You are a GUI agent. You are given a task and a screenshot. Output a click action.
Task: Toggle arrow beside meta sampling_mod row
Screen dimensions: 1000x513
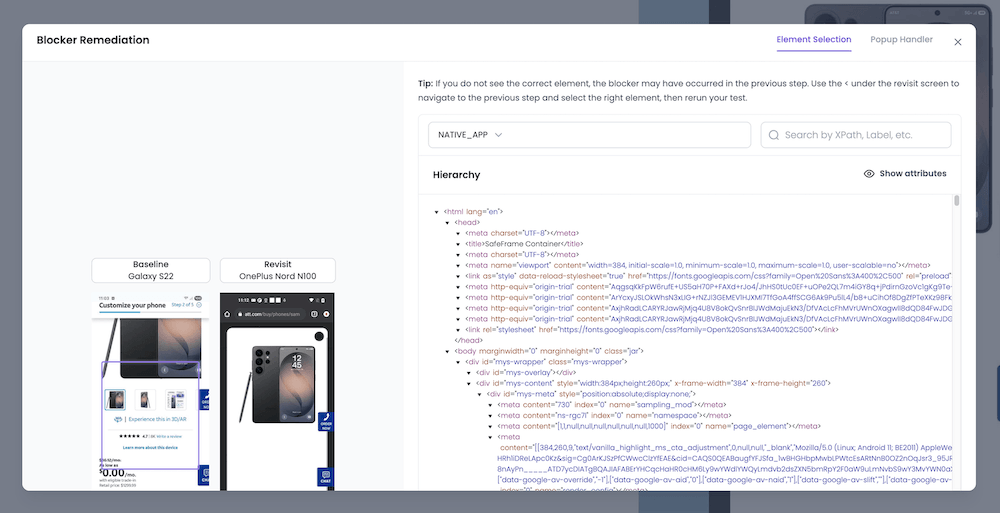[490, 405]
